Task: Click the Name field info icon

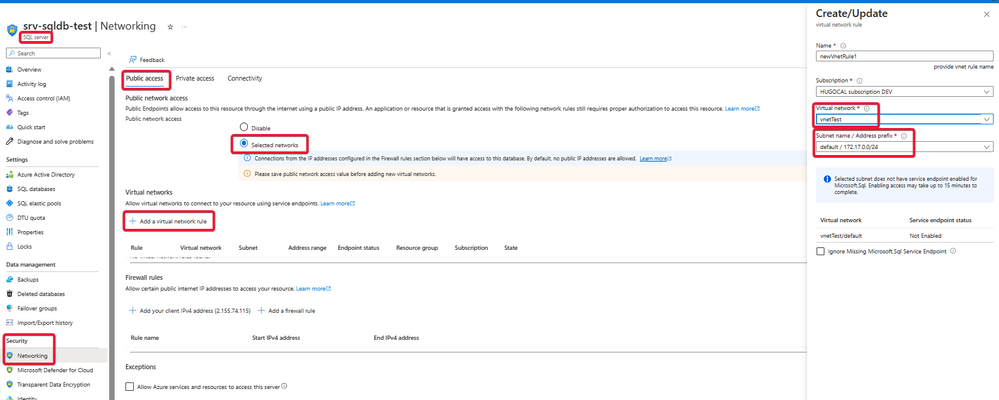Action: click(843, 46)
